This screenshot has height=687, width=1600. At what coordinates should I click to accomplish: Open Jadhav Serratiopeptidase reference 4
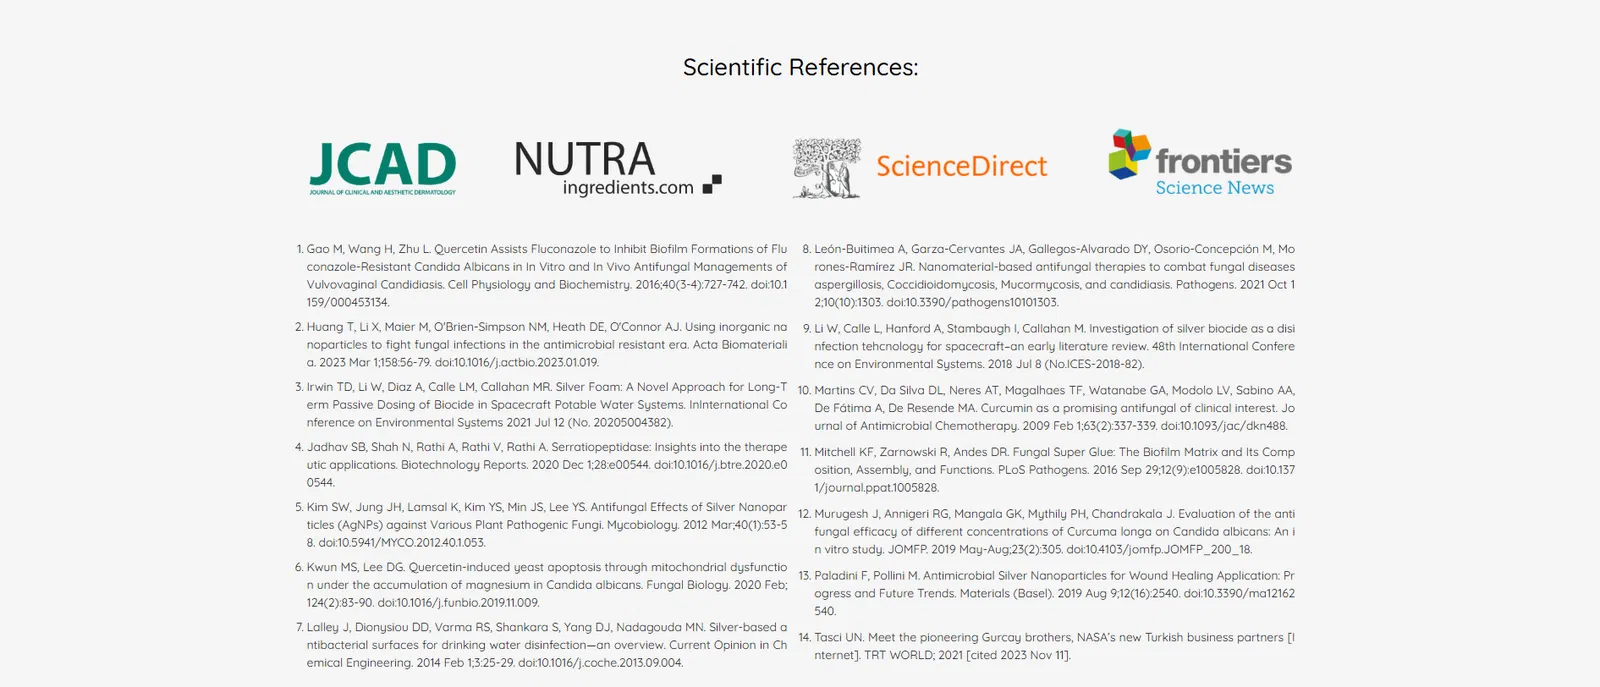(546, 465)
